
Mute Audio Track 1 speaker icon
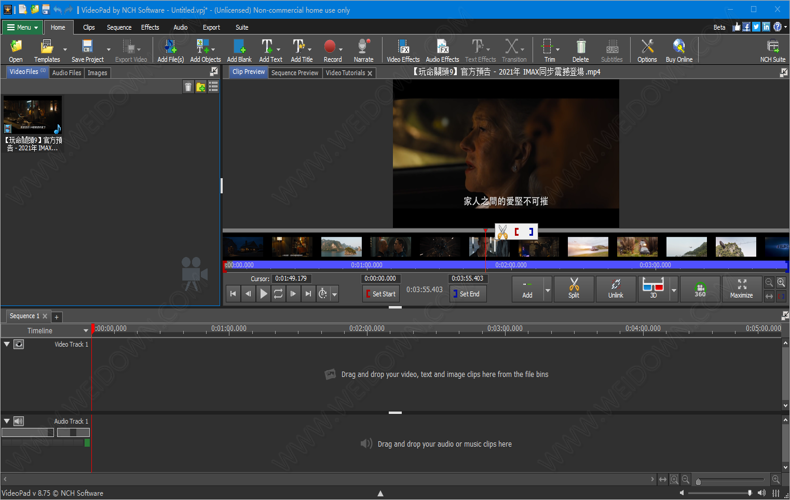[19, 421]
